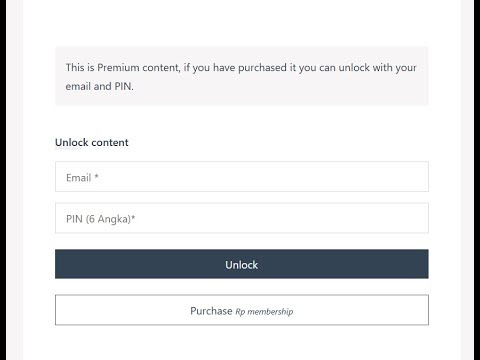Open Purchase Rp membership button
Viewport: 480px width, 360px height.
click(242, 310)
